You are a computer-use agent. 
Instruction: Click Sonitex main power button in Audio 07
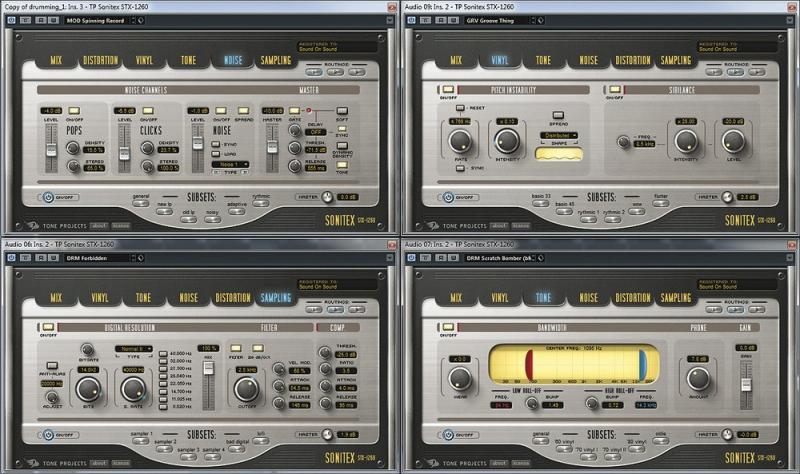click(448, 435)
